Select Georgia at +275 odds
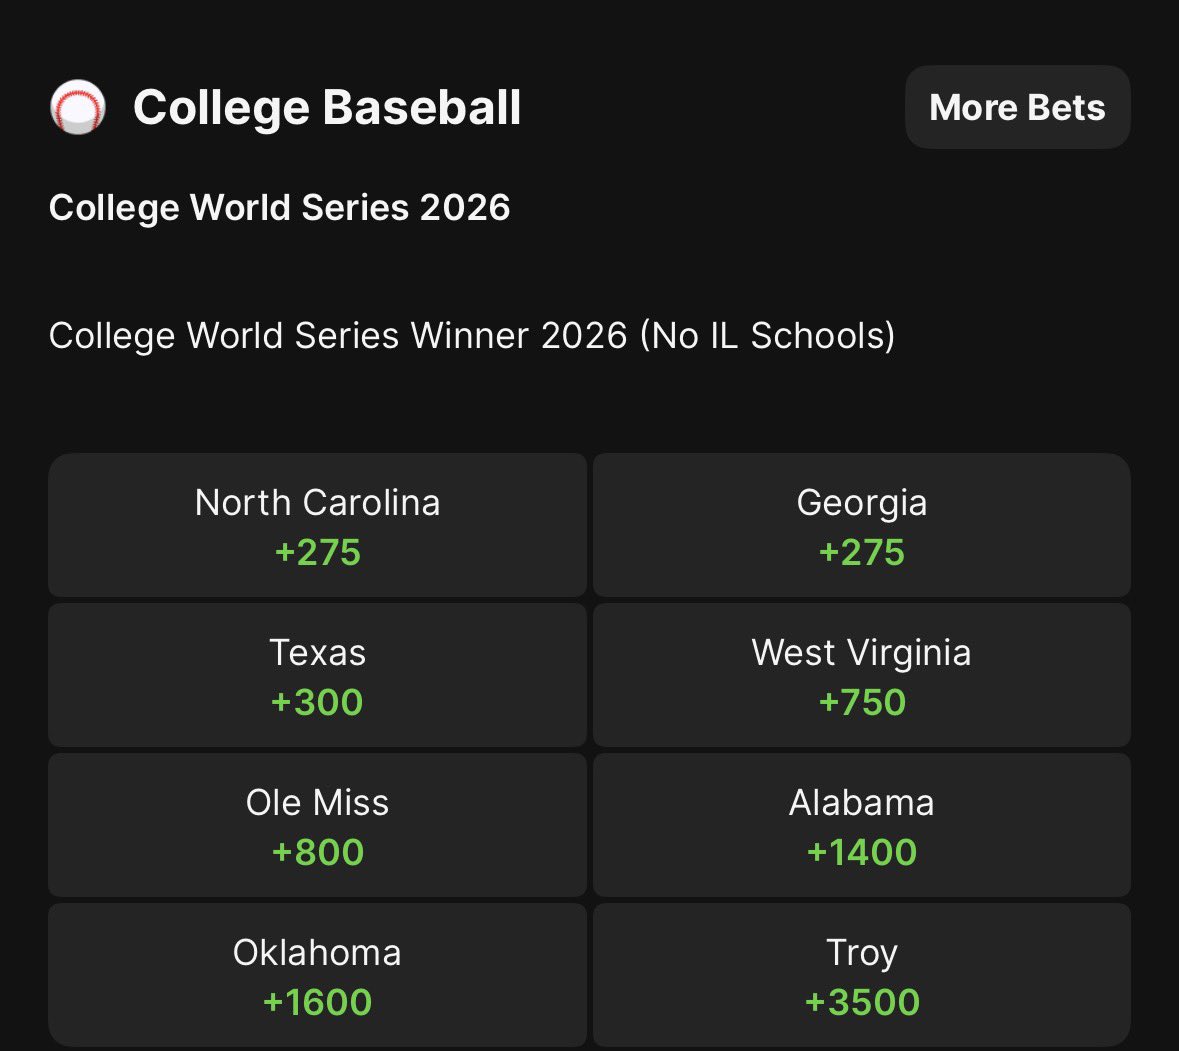The height and width of the screenshot is (1051, 1179). coord(862,525)
